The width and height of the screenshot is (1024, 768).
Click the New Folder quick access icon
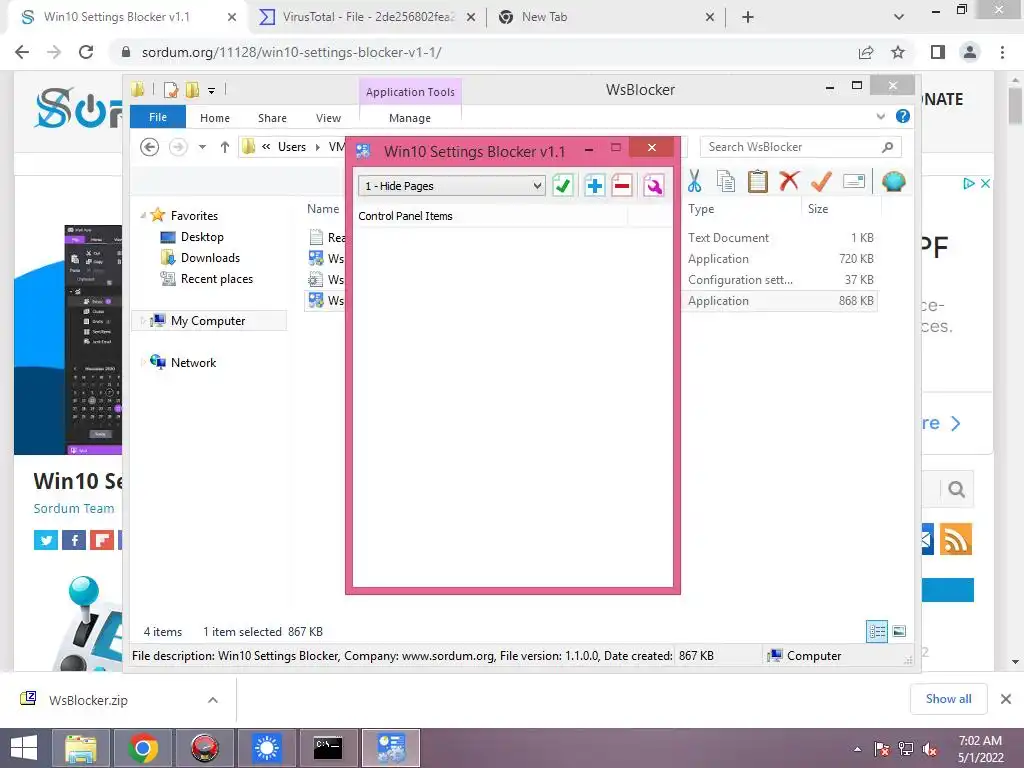(x=192, y=89)
